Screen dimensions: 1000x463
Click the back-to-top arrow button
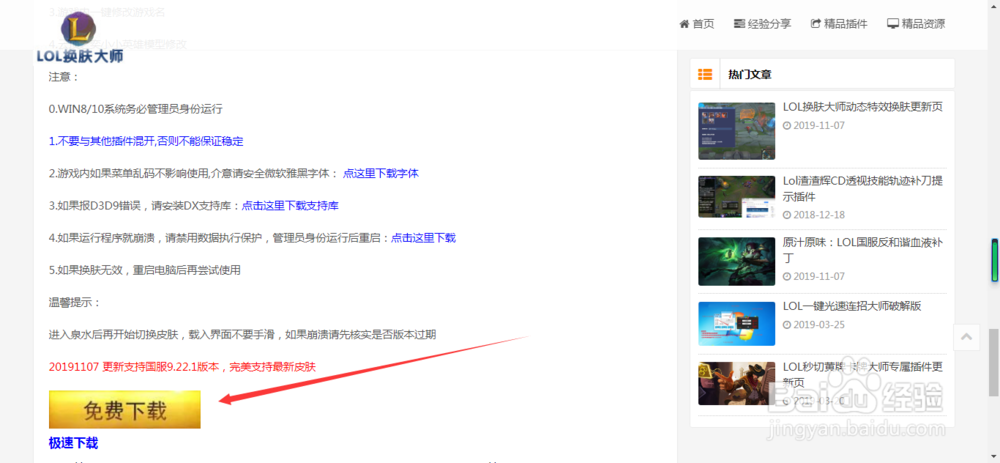pyautogui.click(x=966, y=337)
